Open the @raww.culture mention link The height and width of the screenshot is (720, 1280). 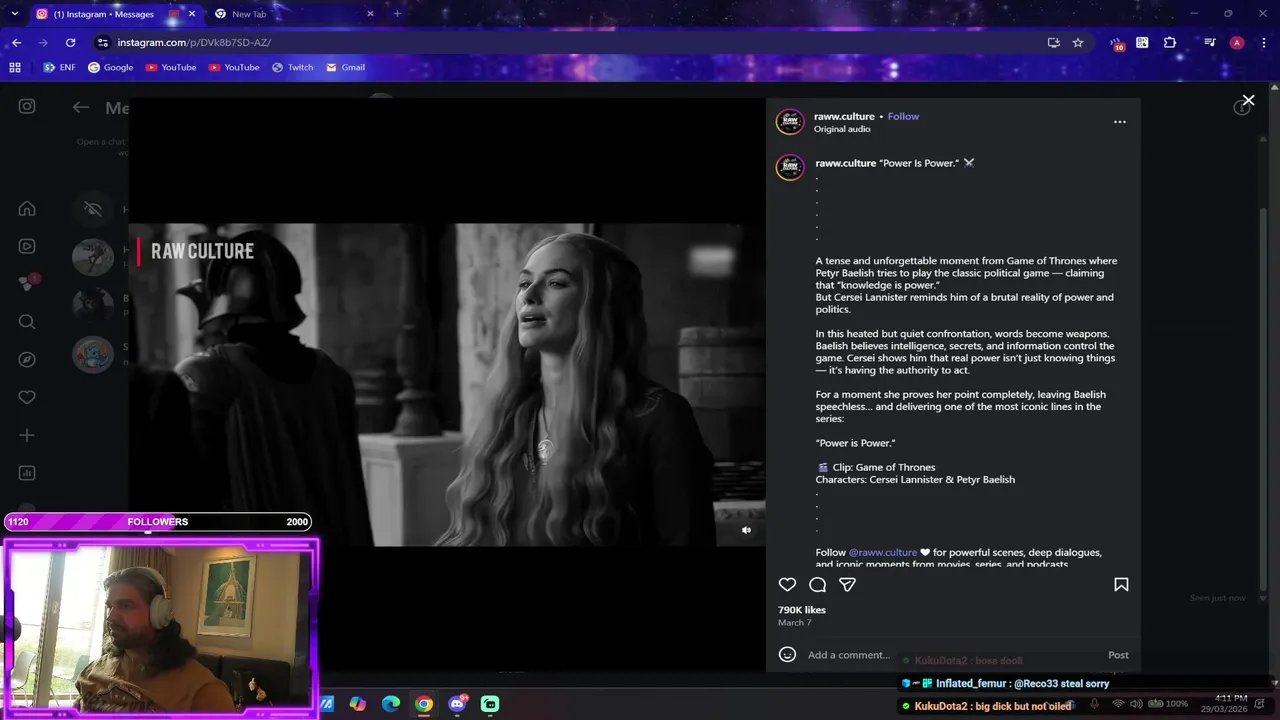click(882, 552)
